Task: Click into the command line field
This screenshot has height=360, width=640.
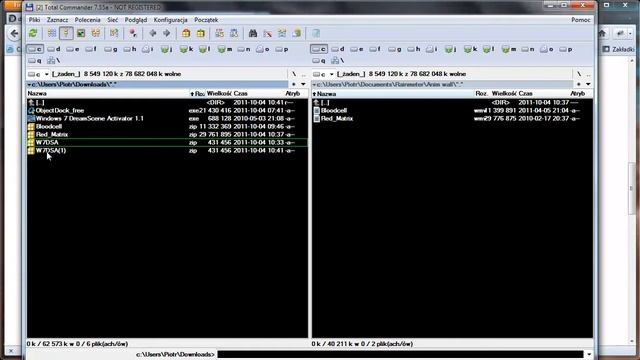Action: click(x=400, y=354)
